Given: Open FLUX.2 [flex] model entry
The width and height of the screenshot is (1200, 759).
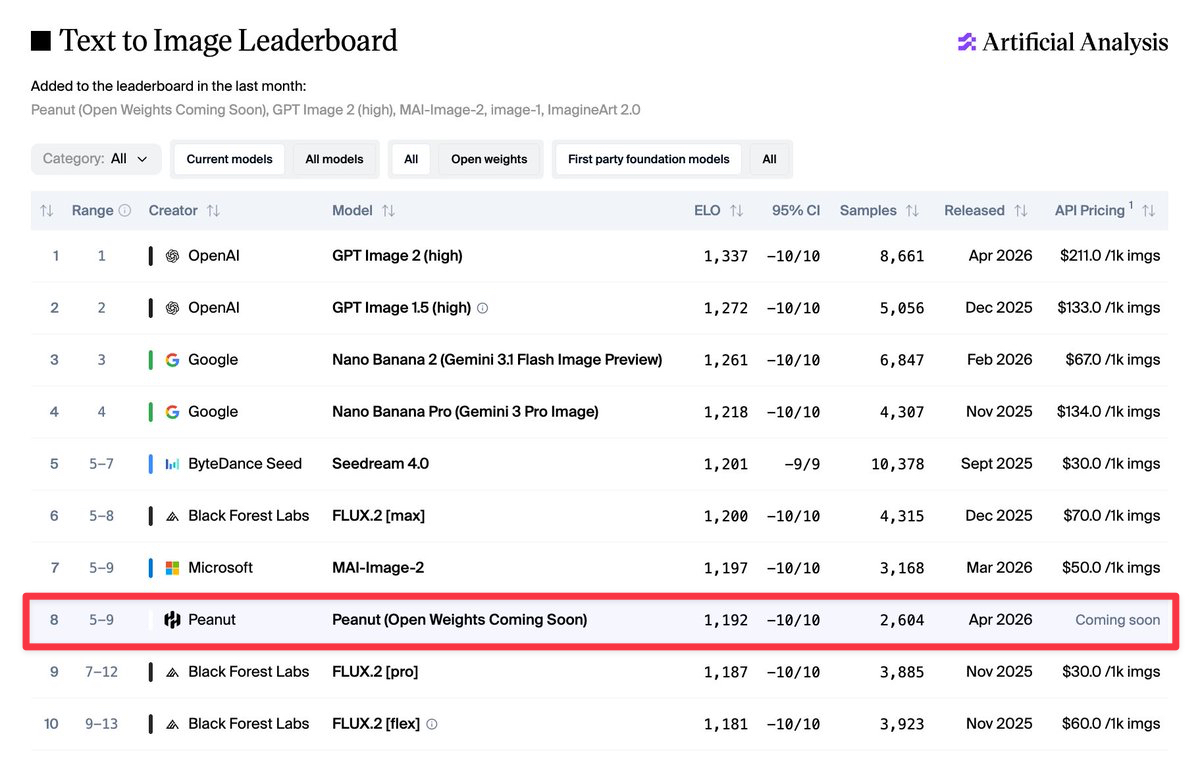Looking at the screenshot, I should point(376,724).
